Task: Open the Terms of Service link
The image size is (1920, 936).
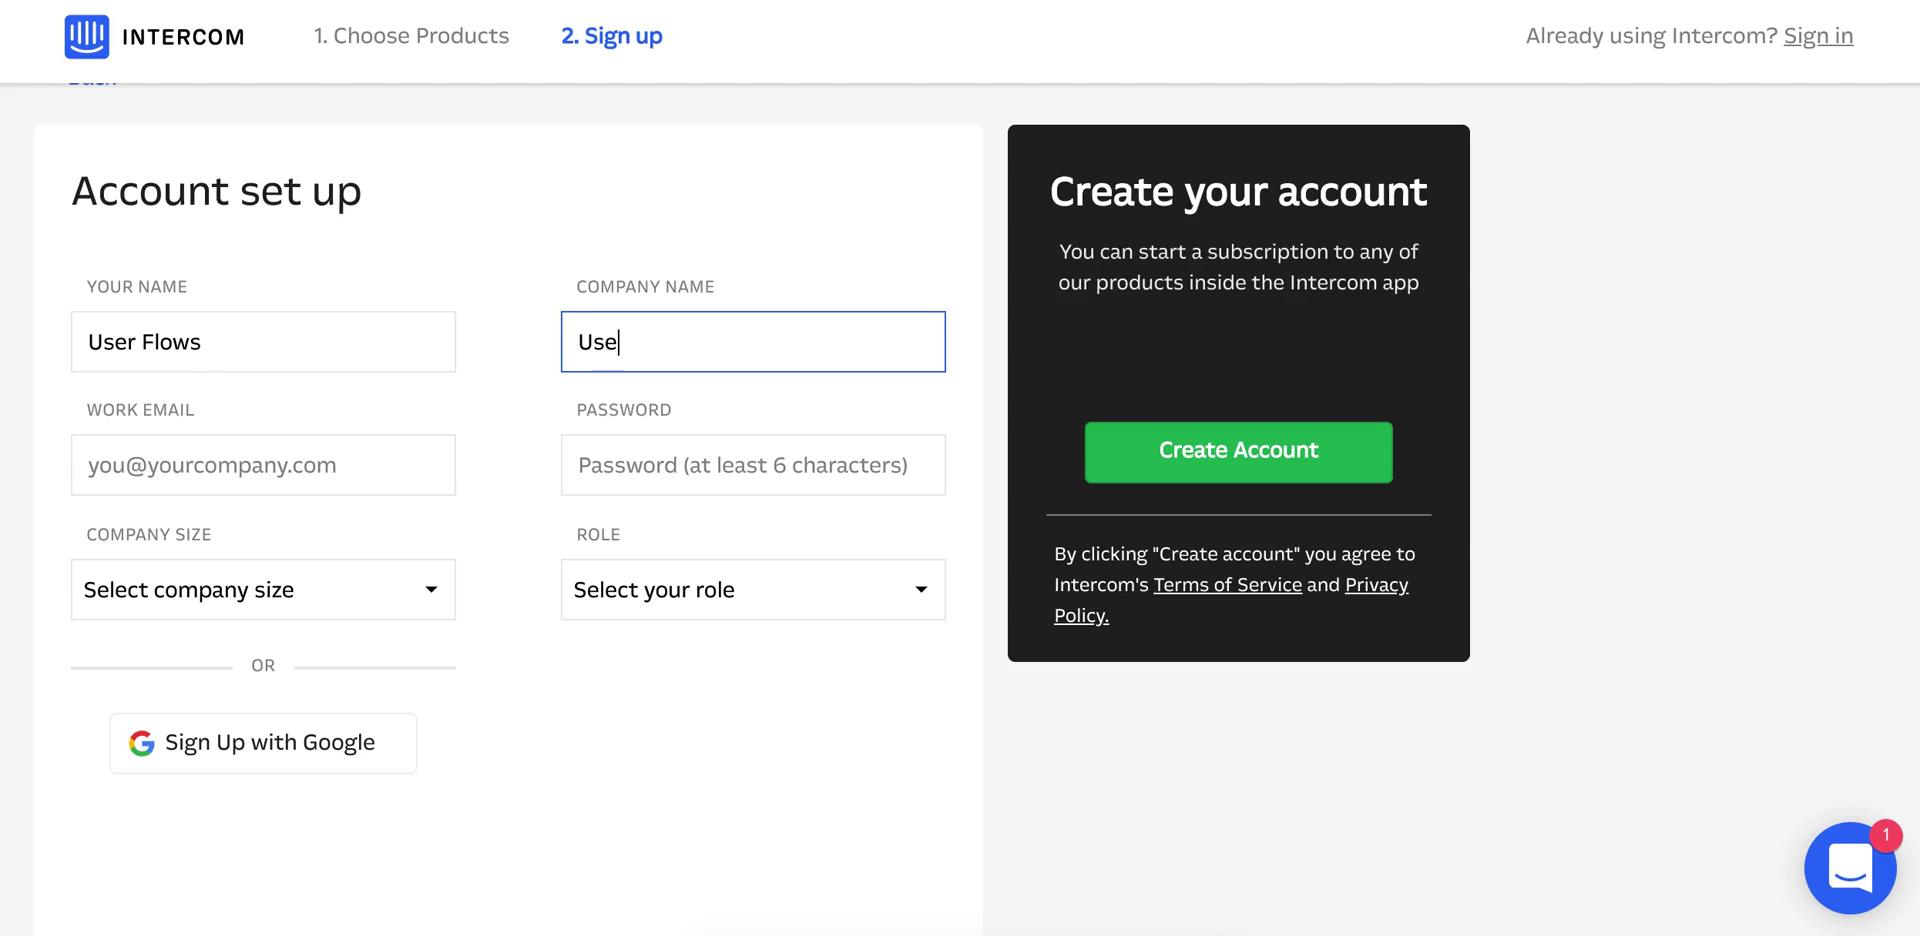Action: (1227, 585)
